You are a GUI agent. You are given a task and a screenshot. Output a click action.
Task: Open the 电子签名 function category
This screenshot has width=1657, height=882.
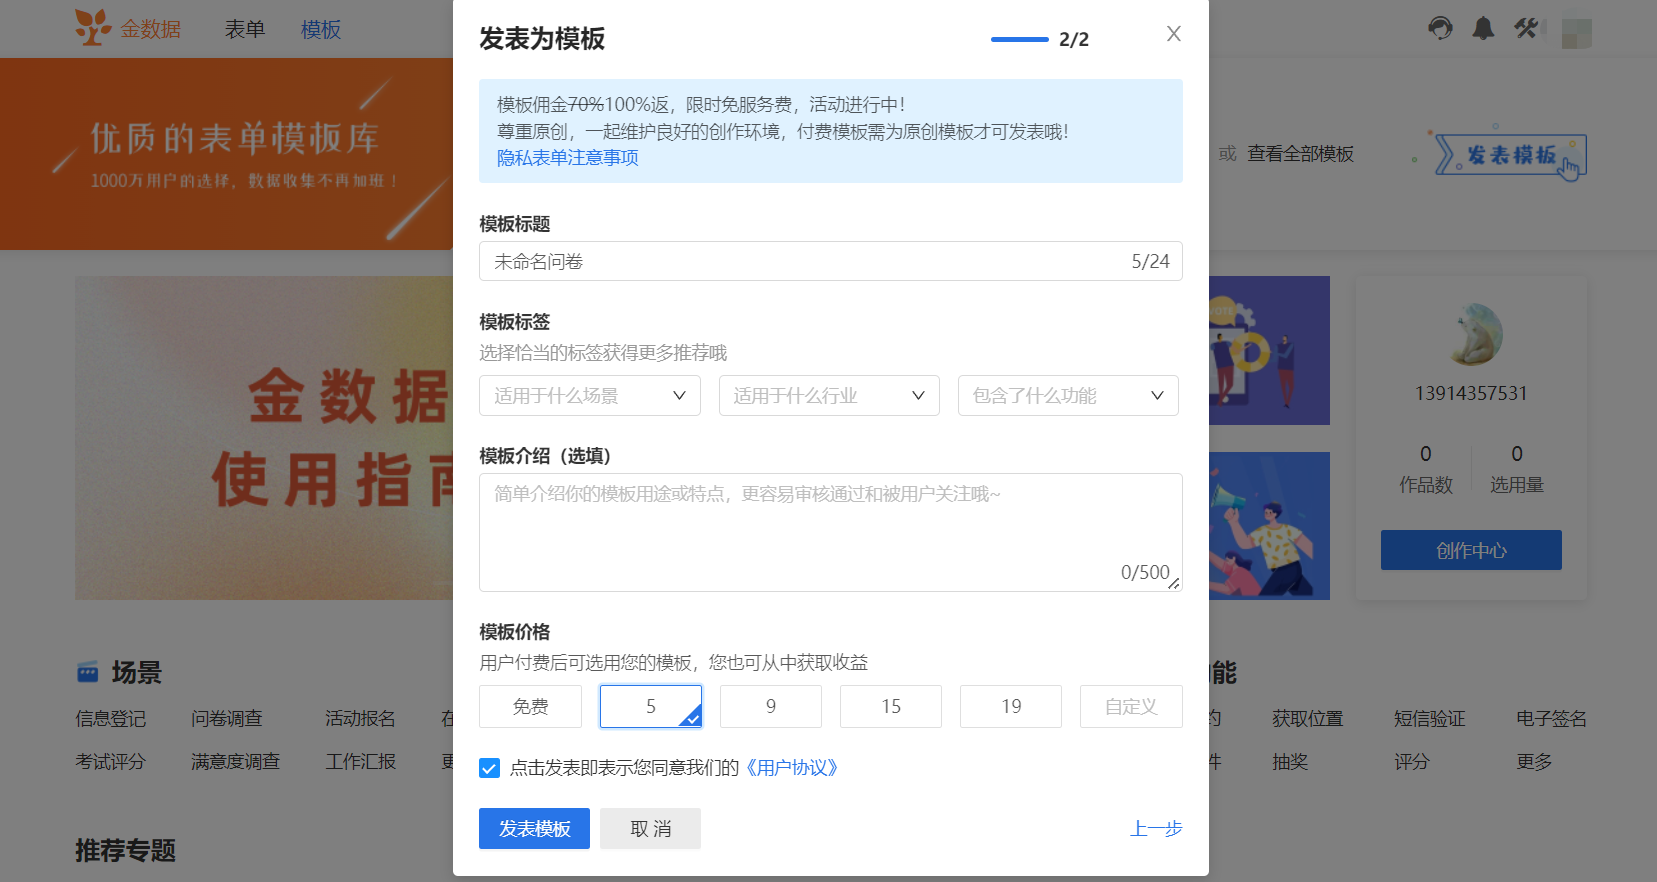coord(1552,719)
